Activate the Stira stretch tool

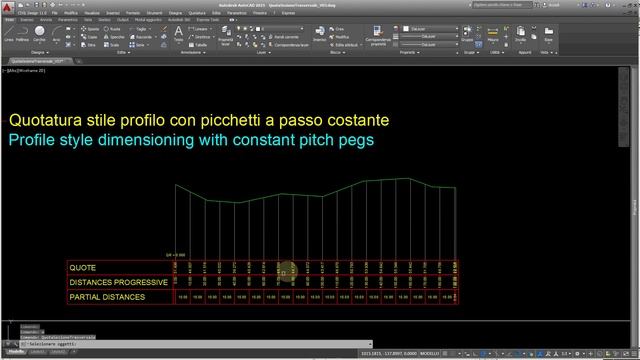point(88,45)
